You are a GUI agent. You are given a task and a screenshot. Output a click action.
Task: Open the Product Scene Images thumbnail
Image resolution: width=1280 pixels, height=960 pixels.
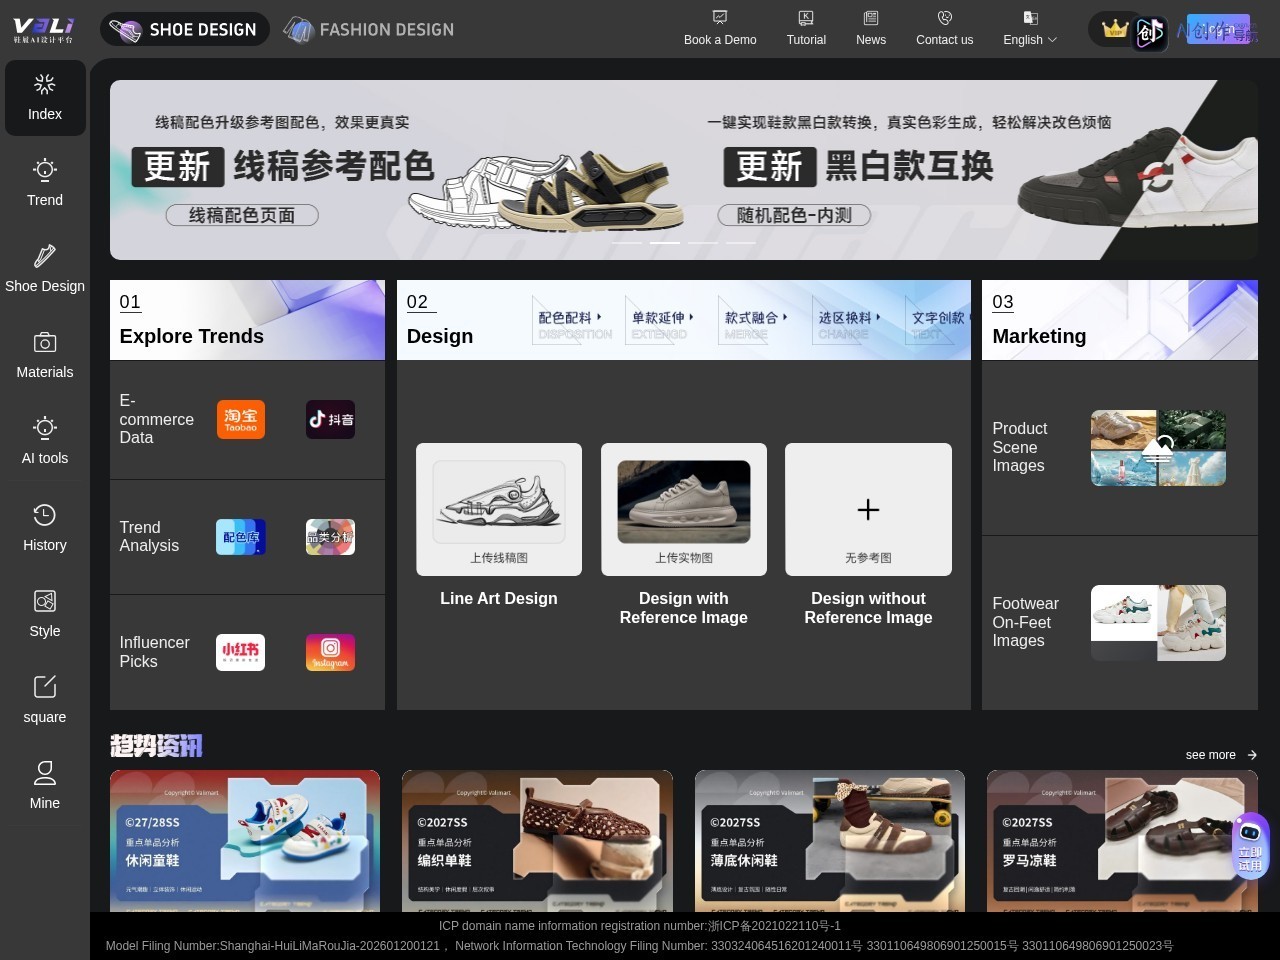click(1158, 448)
